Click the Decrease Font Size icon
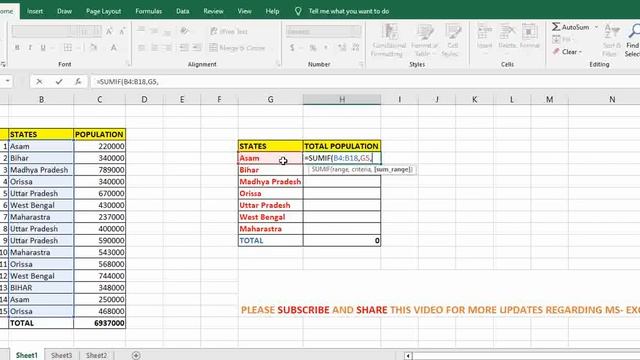 (x=122, y=31)
